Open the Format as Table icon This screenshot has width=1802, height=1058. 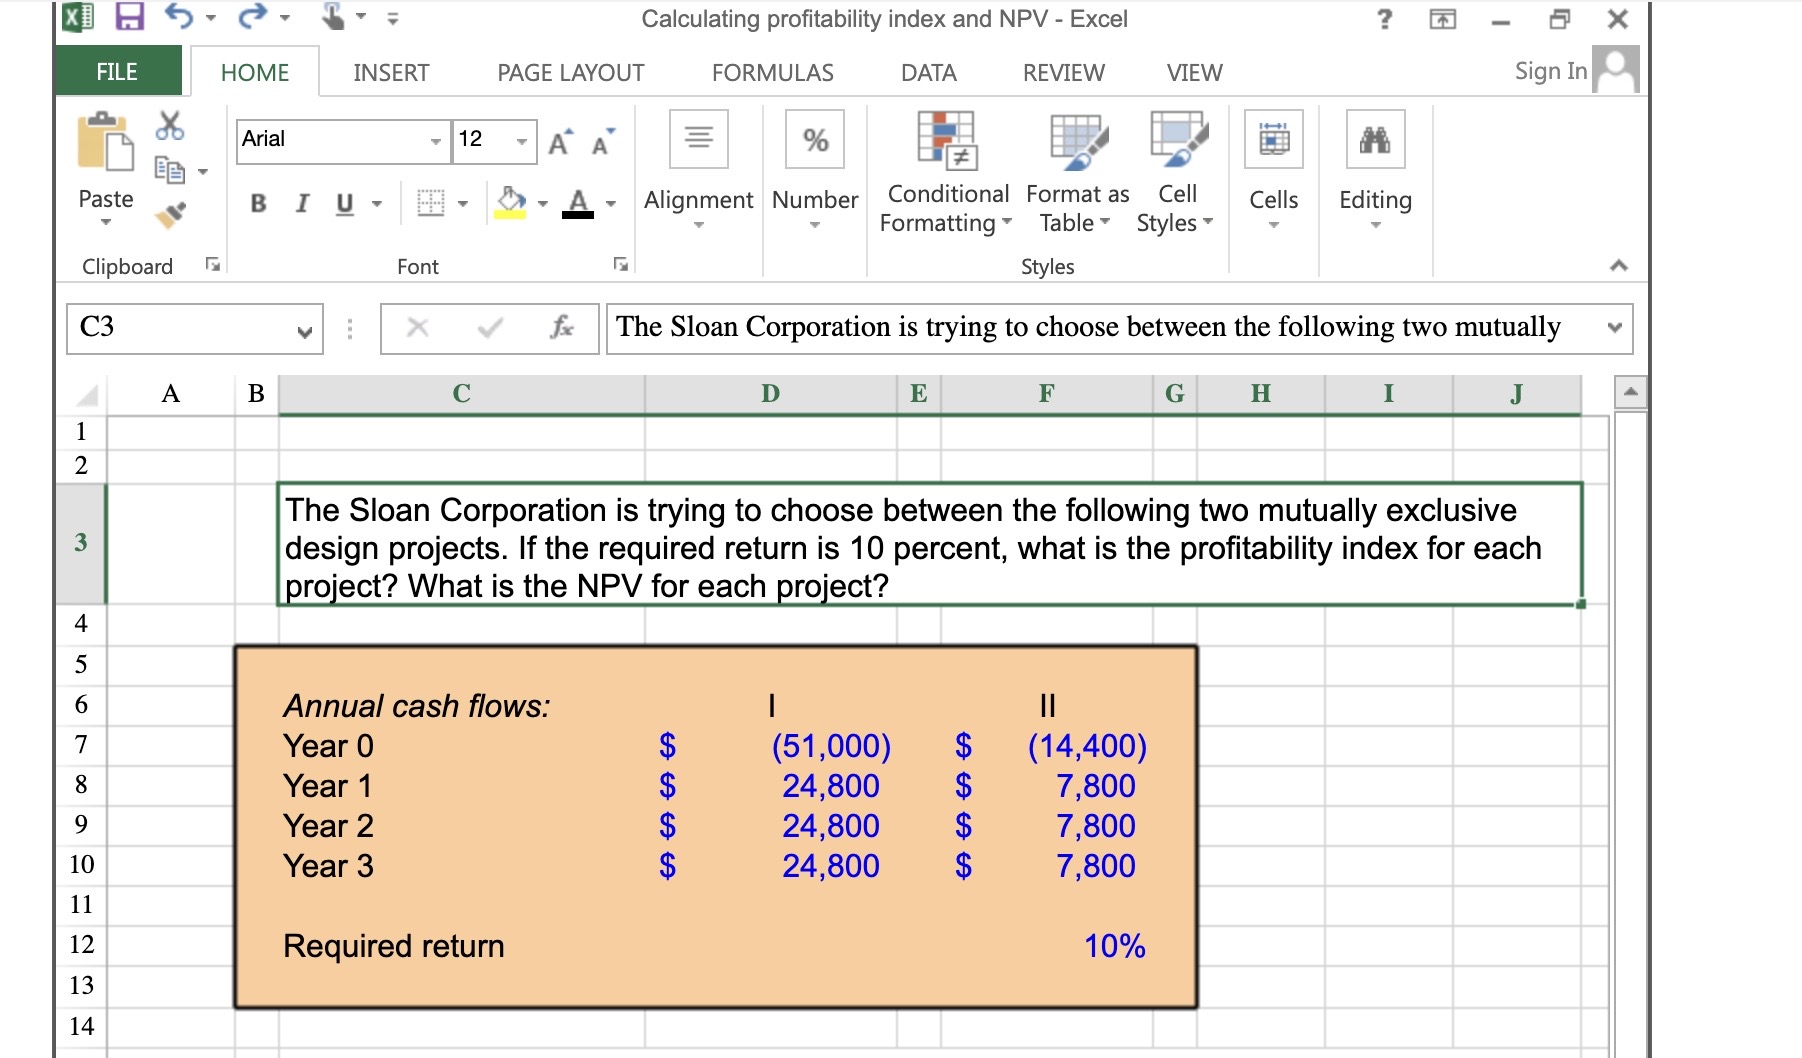click(x=1077, y=143)
